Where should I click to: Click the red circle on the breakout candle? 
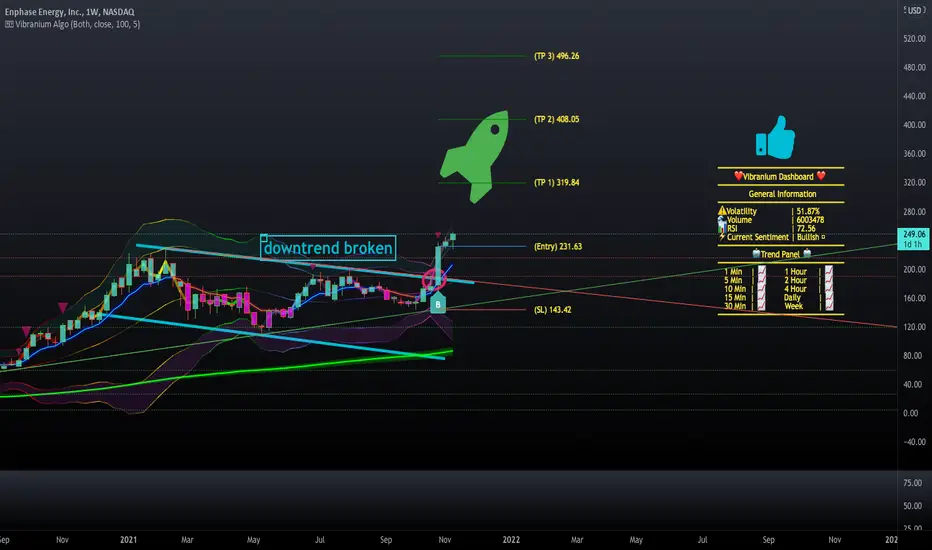coord(434,279)
